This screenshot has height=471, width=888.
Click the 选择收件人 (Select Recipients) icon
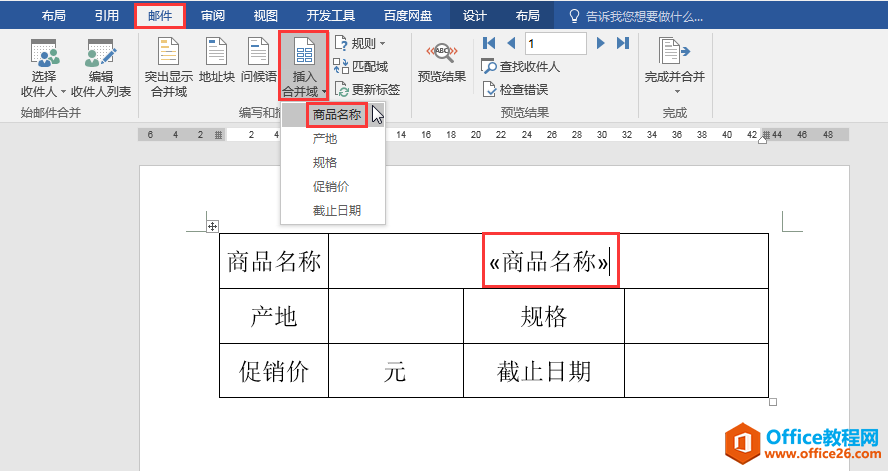click(43, 54)
